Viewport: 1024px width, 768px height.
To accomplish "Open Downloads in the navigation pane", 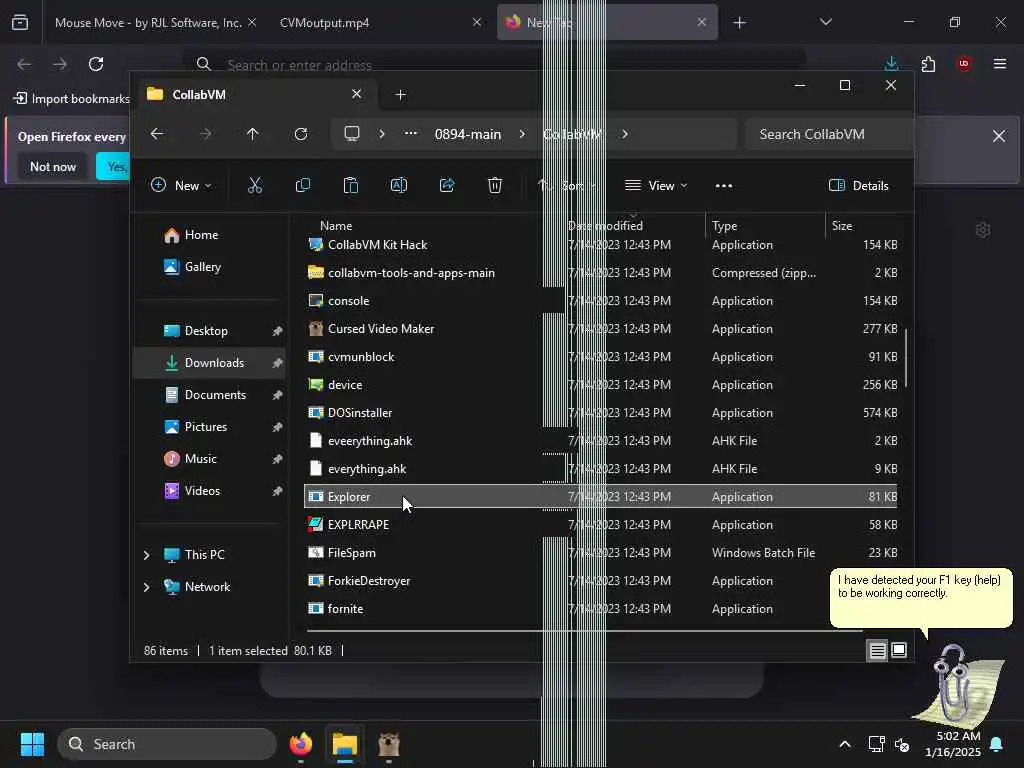I will point(210,363).
